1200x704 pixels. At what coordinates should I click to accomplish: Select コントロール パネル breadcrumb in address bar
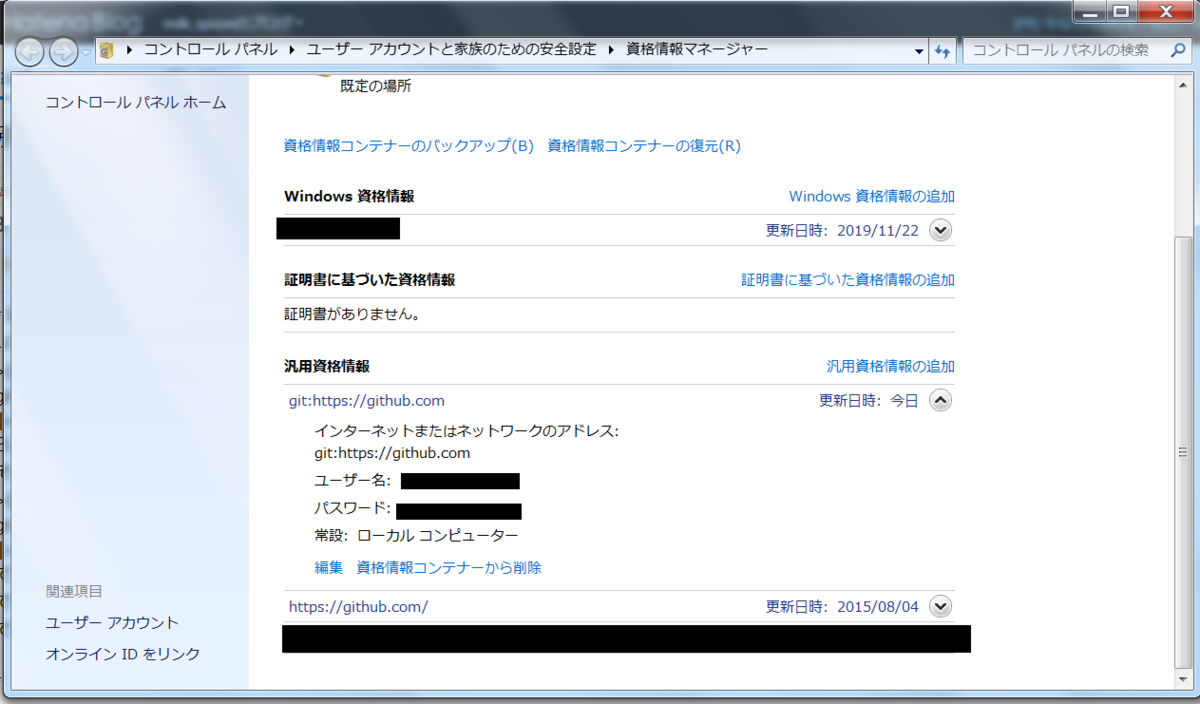click(210, 50)
